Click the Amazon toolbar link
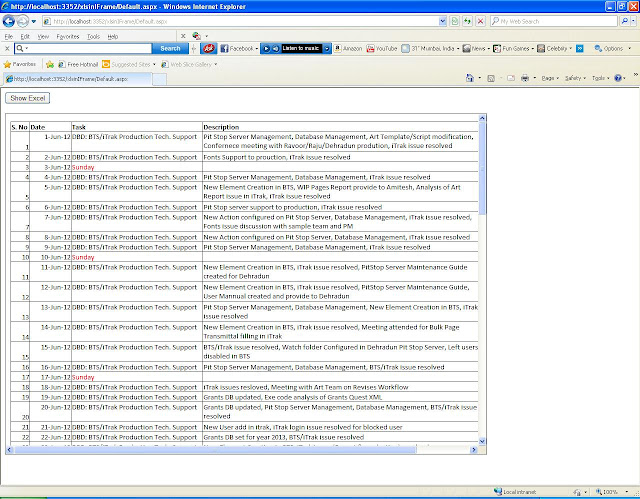Screen dimensions: 640x499 tap(348, 49)
